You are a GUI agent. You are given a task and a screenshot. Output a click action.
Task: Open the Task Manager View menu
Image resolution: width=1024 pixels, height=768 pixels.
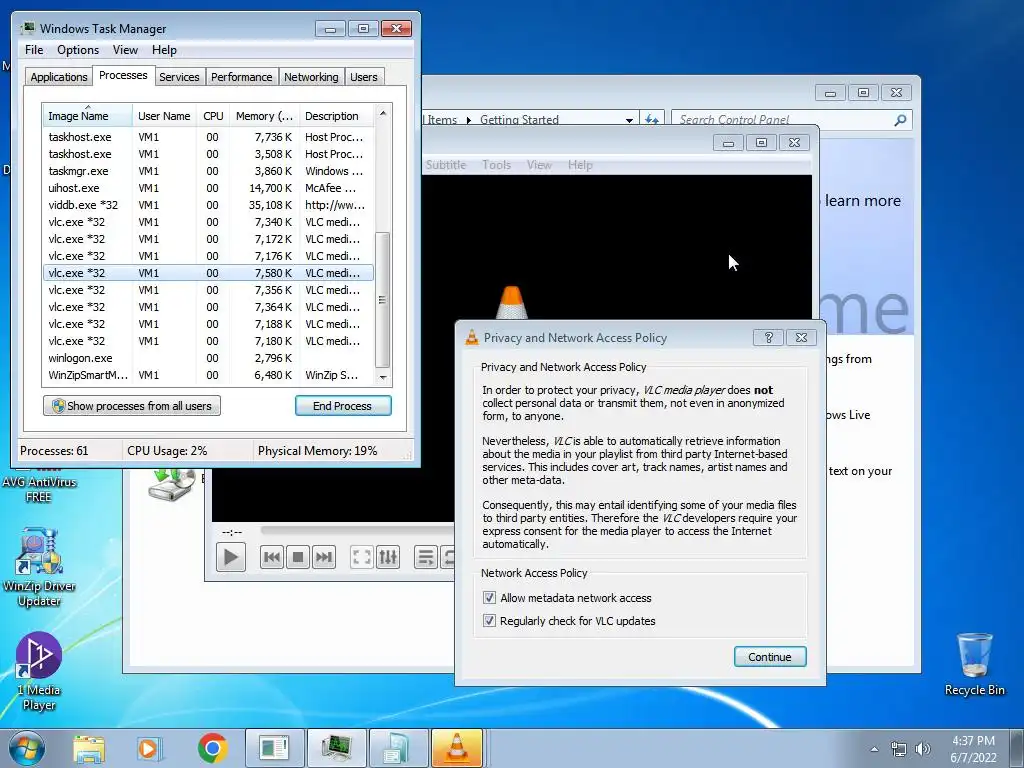tap(125, 50)
